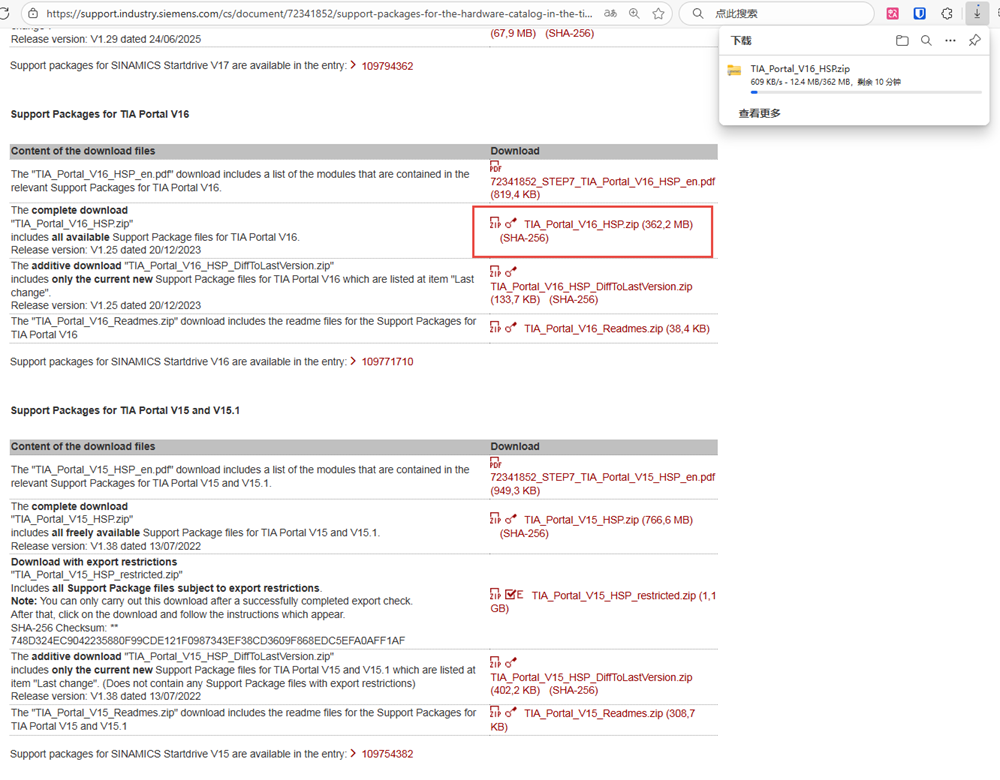Download TIA_Portal_V15_Readmes.zip
Image resolution: width=1000 pixels, height=780 pixels.
[x=594, y=714]
